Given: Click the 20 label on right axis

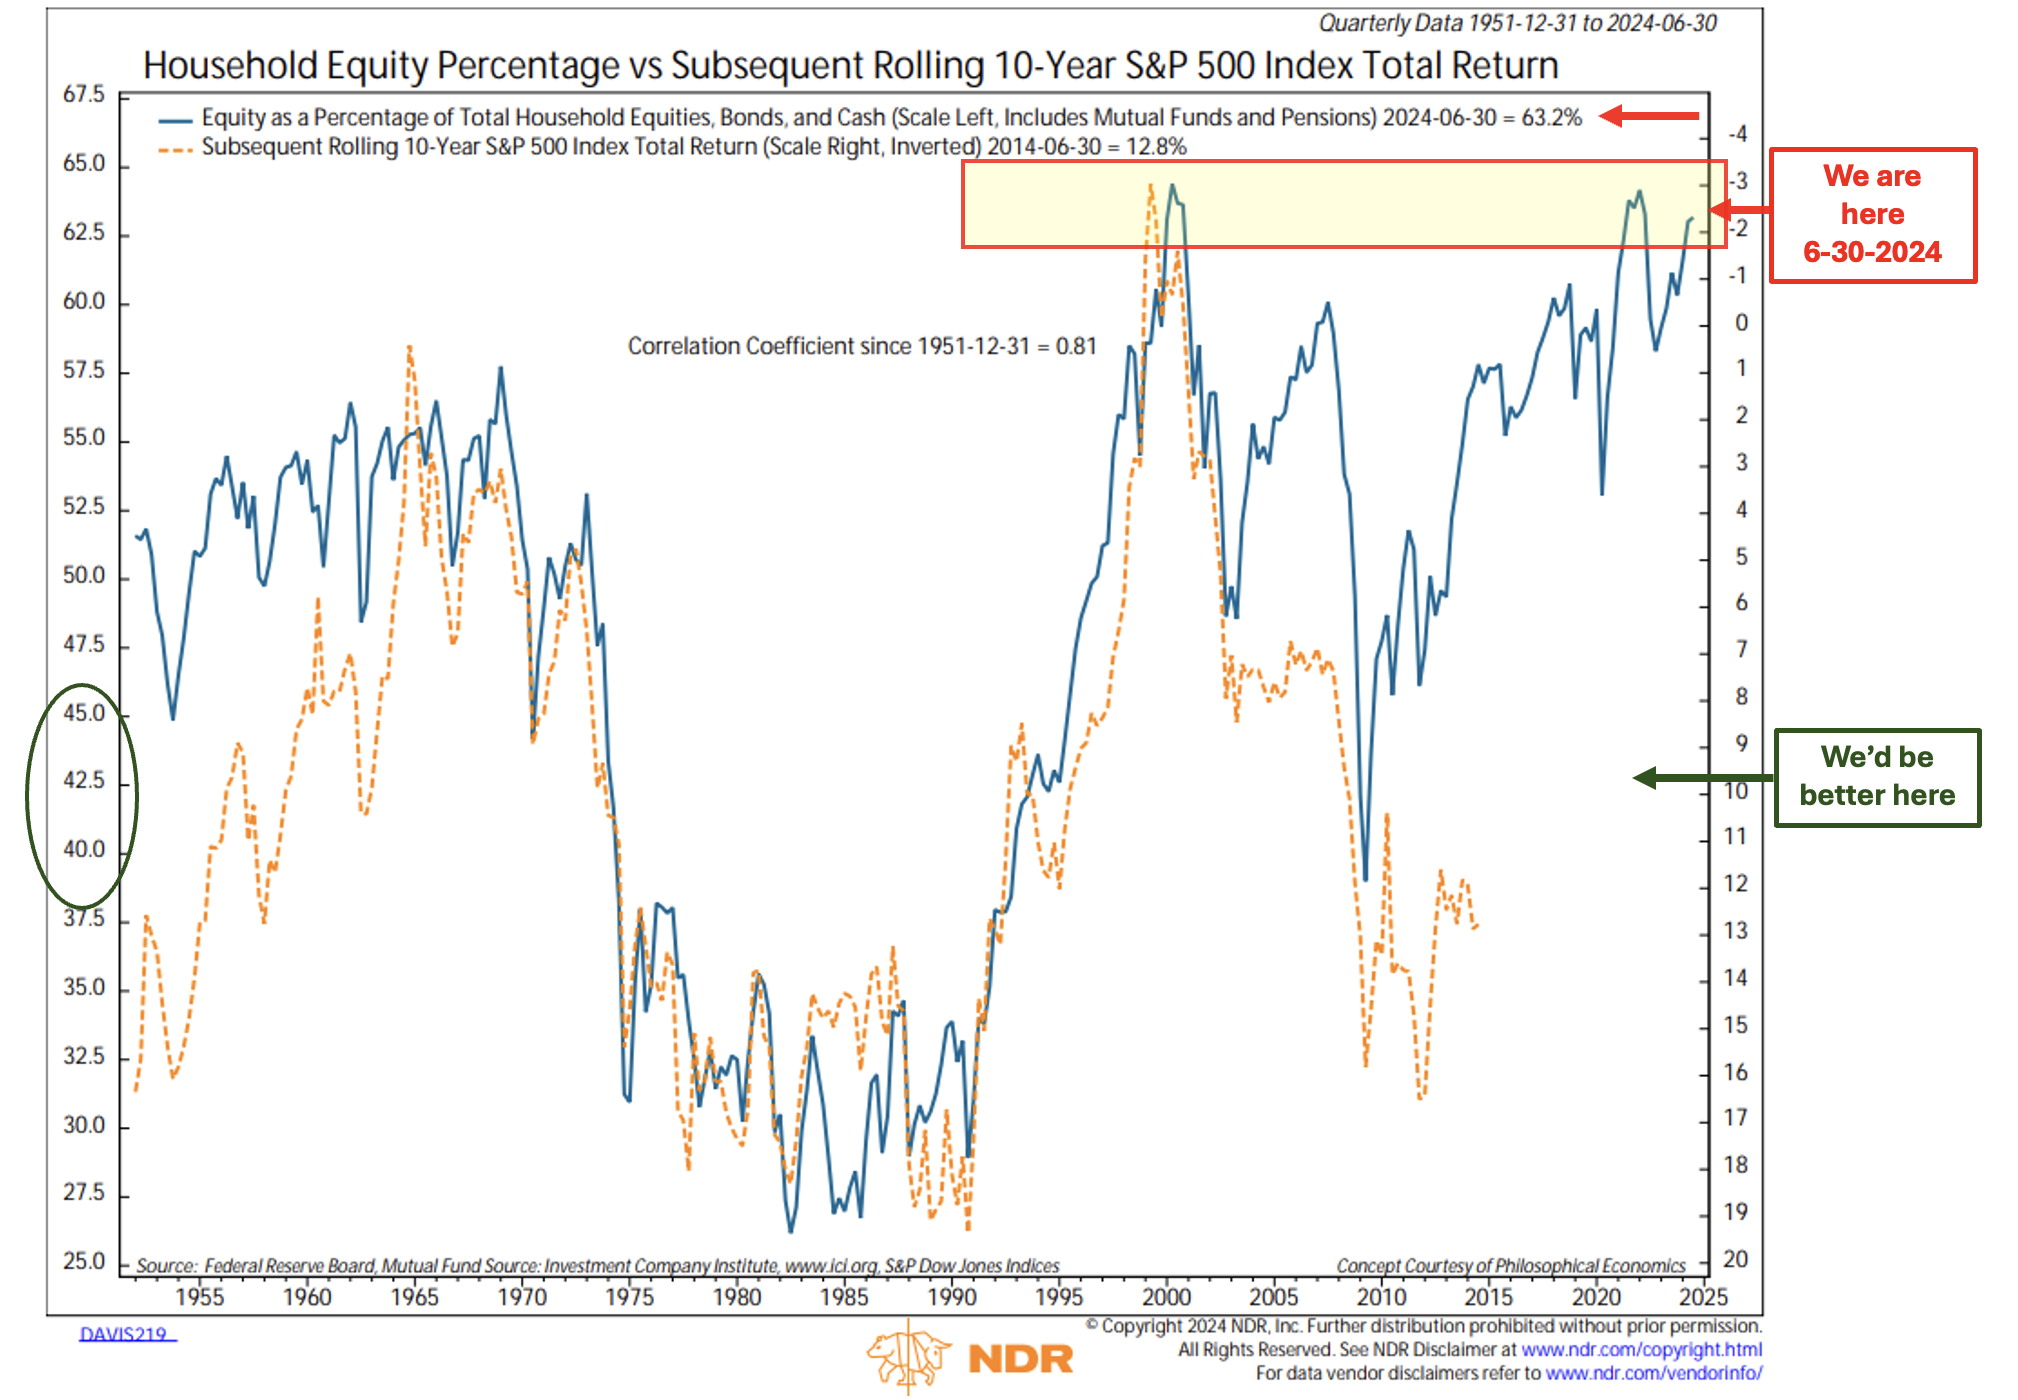Looking at the screenshot, I should click(x=1736, y=1260).
